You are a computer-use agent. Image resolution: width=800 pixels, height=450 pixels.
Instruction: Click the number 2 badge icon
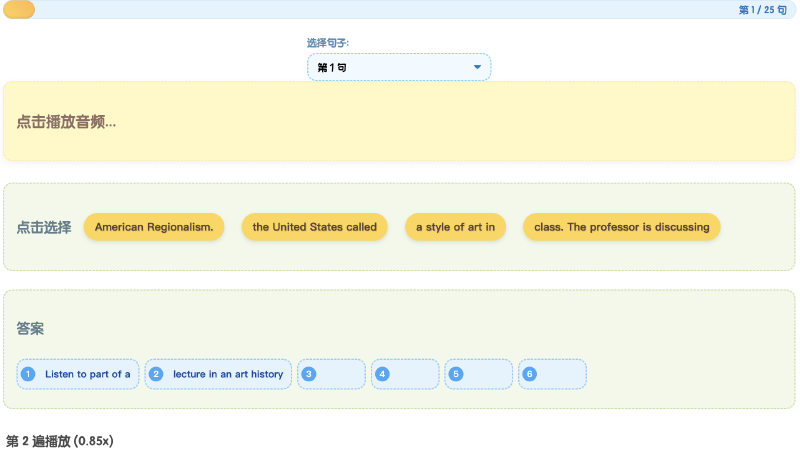(156, 374)
